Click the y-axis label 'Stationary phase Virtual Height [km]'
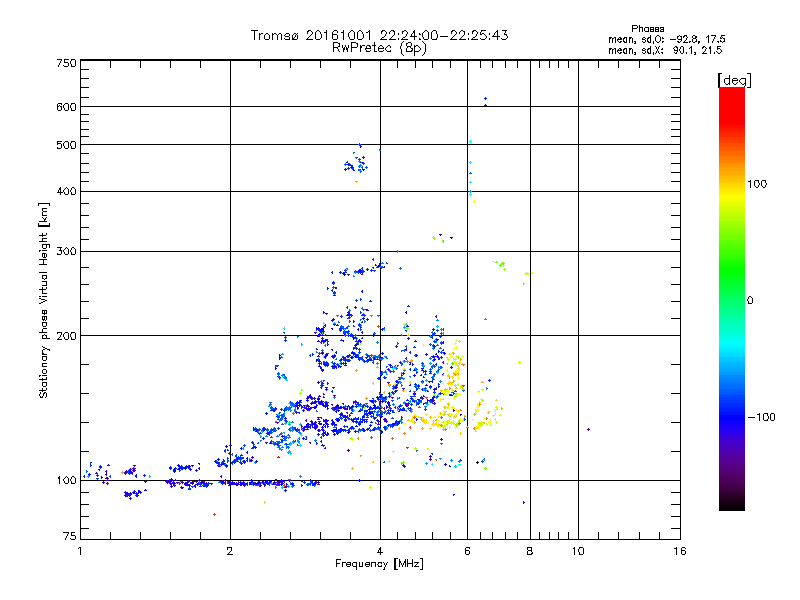Image resolution: width=800 pixels, height=600 pixels. [x=43, y=301]
